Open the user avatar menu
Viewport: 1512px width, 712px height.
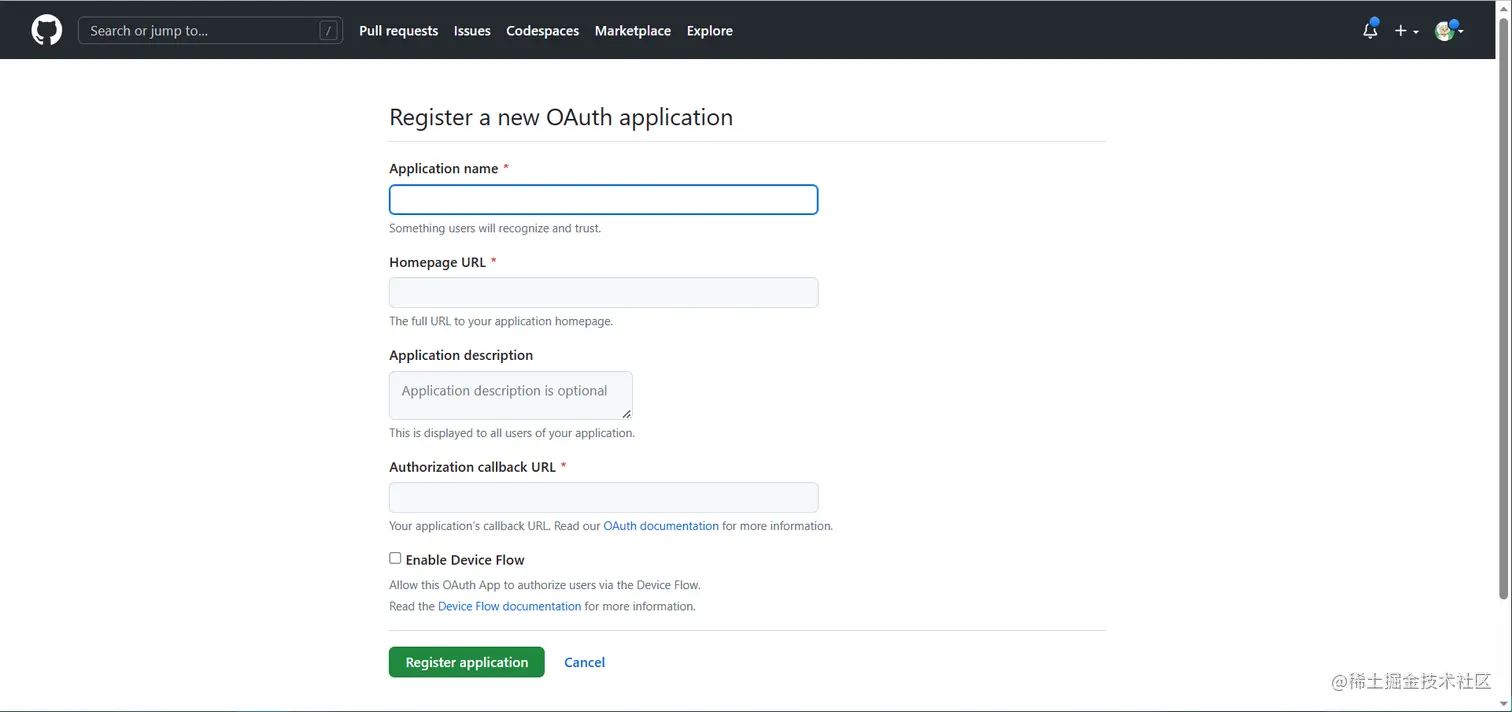(1449, 30)
